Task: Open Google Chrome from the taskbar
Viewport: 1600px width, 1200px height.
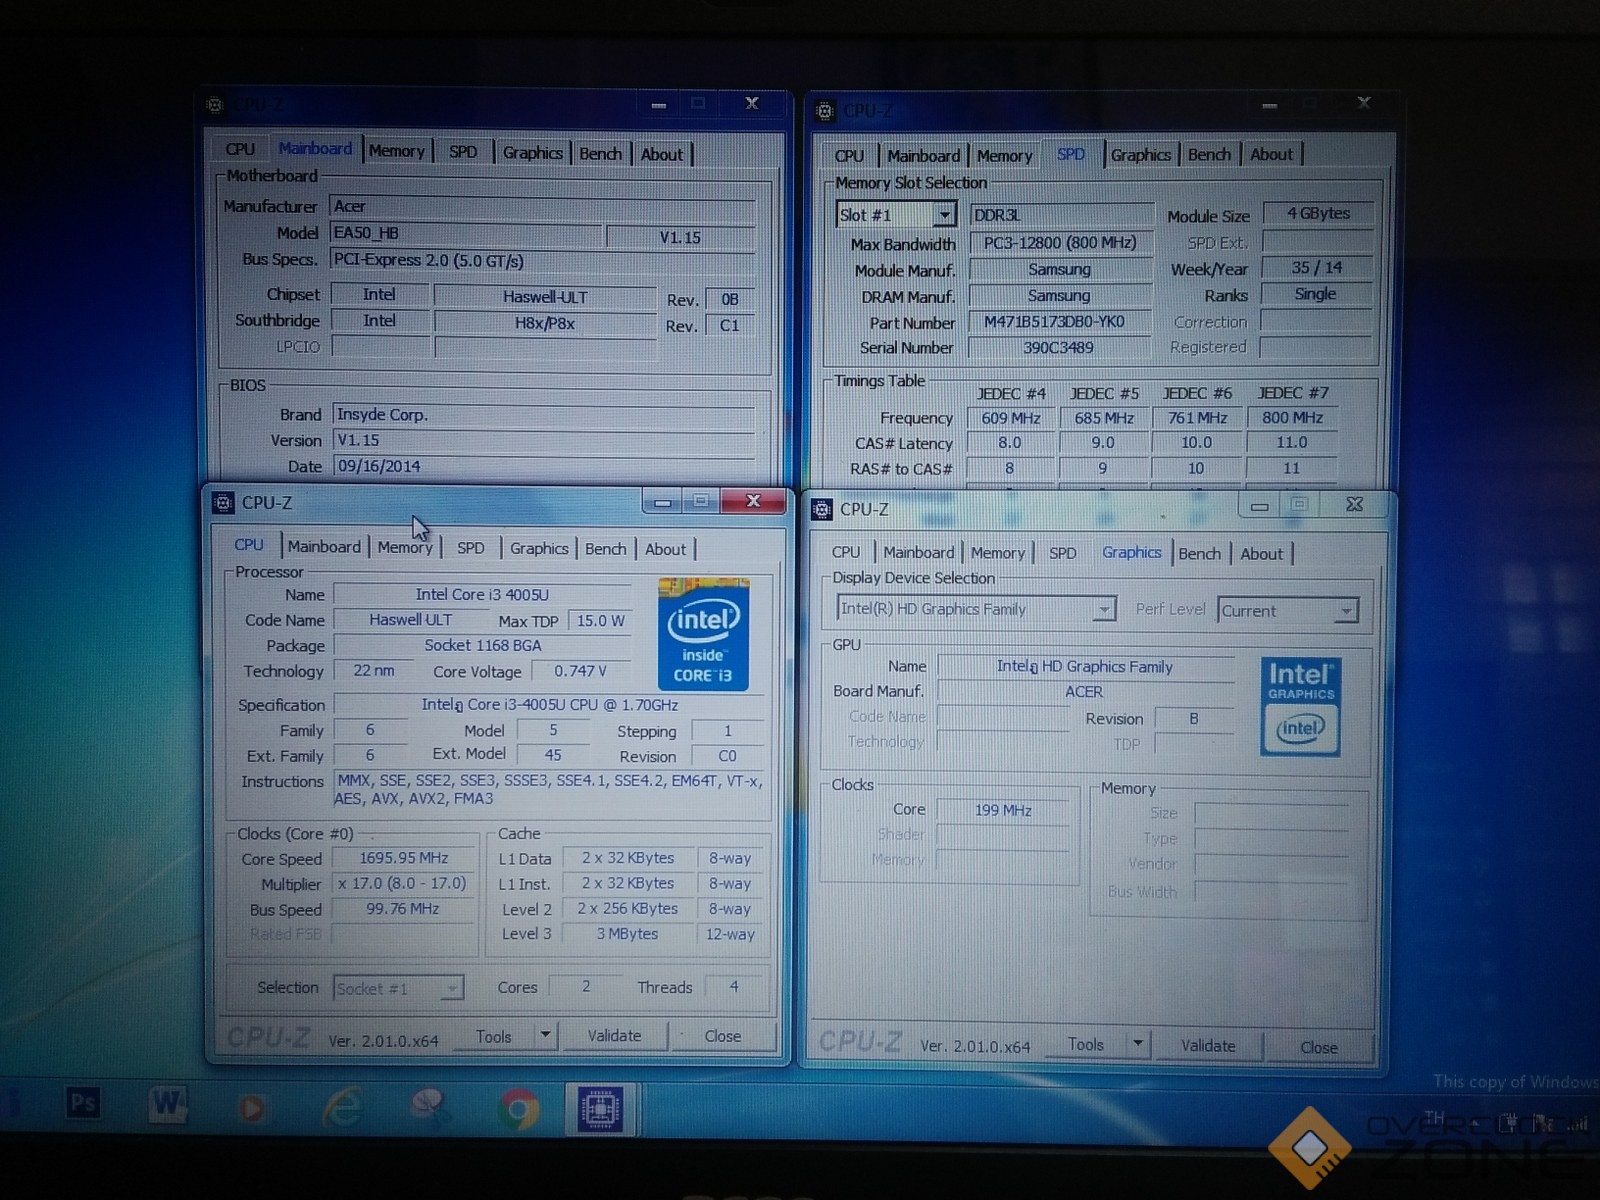Action: coord(518,1109)
